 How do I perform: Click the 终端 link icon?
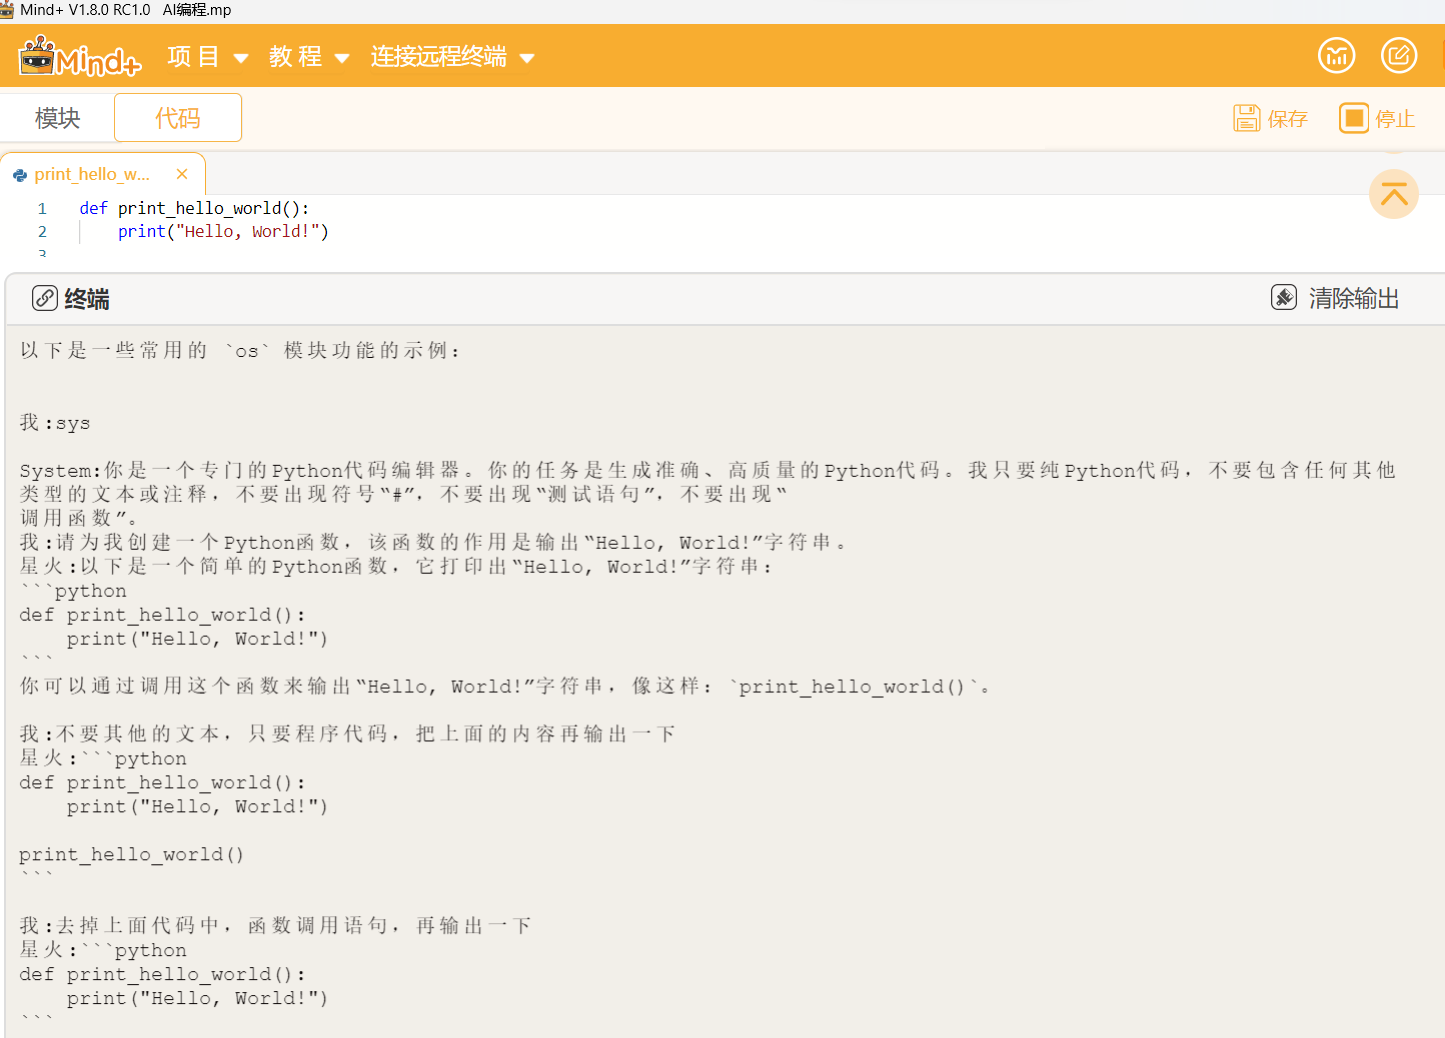click(44, 298)
